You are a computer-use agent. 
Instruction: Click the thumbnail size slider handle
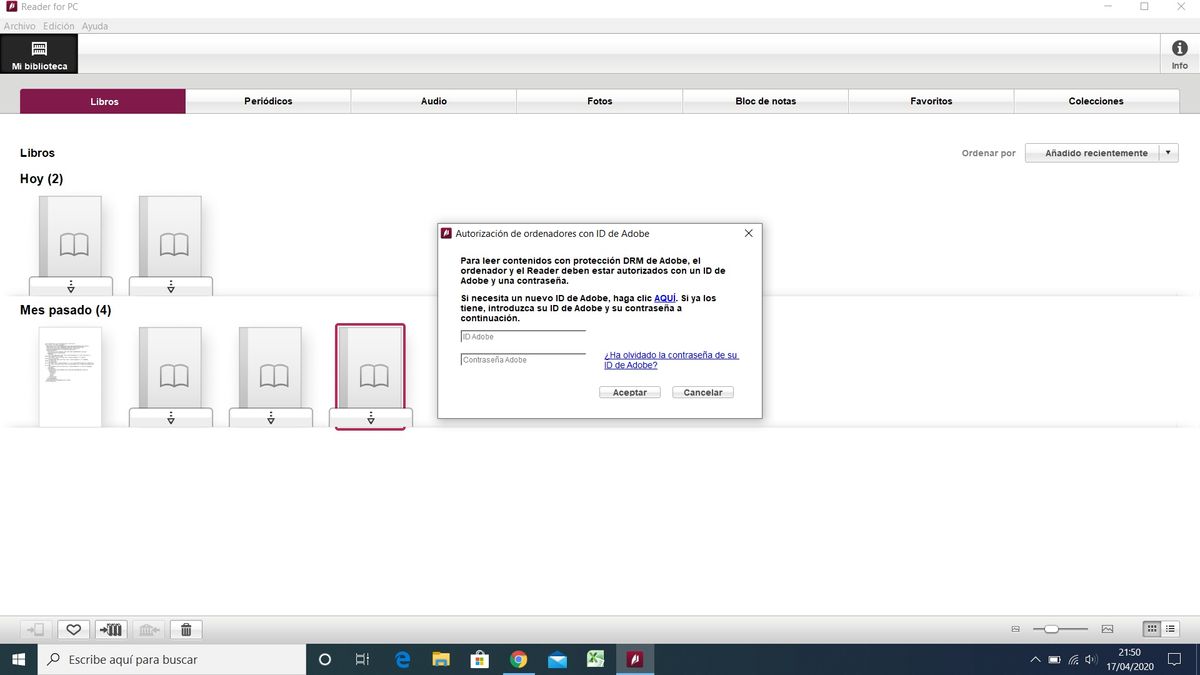click(x=1051, y=629)
